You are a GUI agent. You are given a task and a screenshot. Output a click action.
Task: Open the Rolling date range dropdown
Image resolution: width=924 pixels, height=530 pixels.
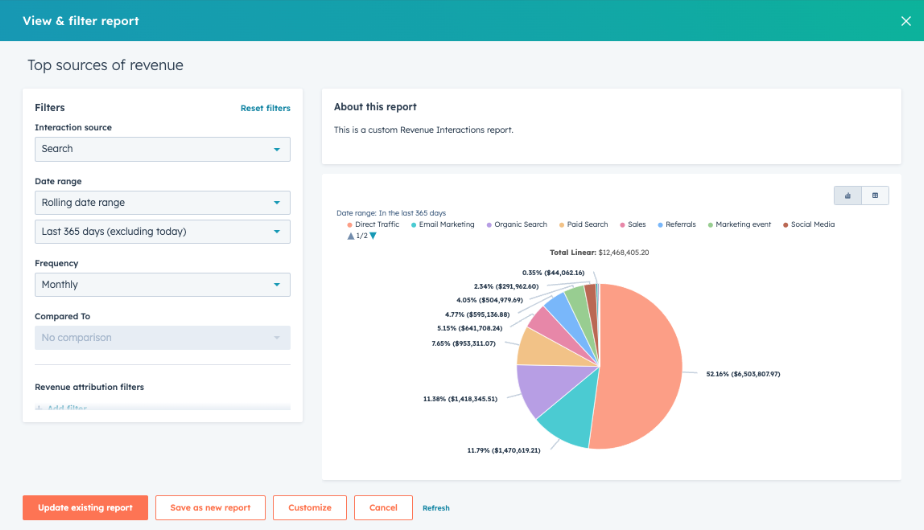(x=163, y=203)
